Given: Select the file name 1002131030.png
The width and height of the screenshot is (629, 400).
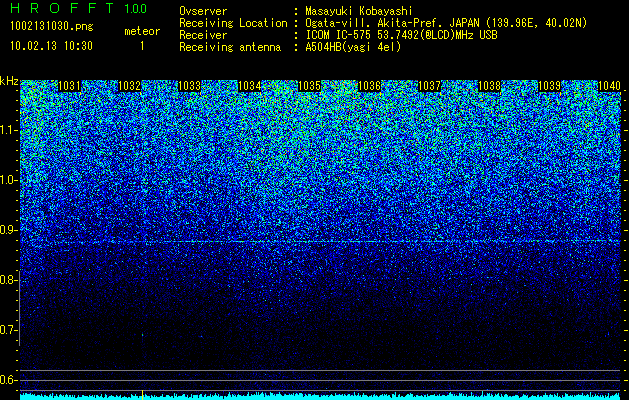Looking at the screenshot, I should 52,26.
